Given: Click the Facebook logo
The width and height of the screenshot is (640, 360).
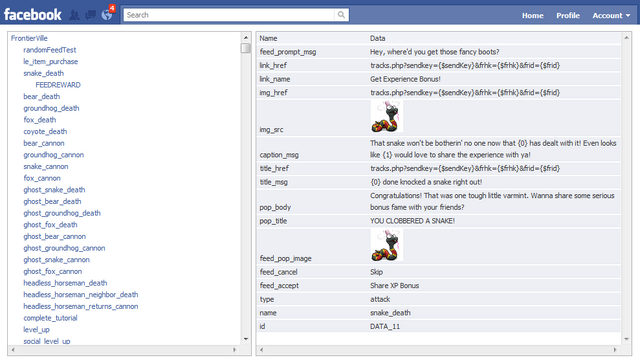Looking at the screenshot, I should pos(33,15).
